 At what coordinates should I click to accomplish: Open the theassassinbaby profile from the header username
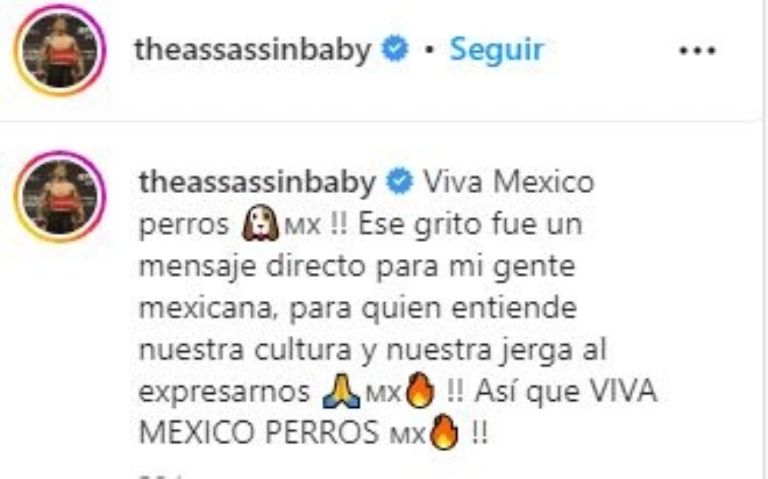(x=253, y=50)
